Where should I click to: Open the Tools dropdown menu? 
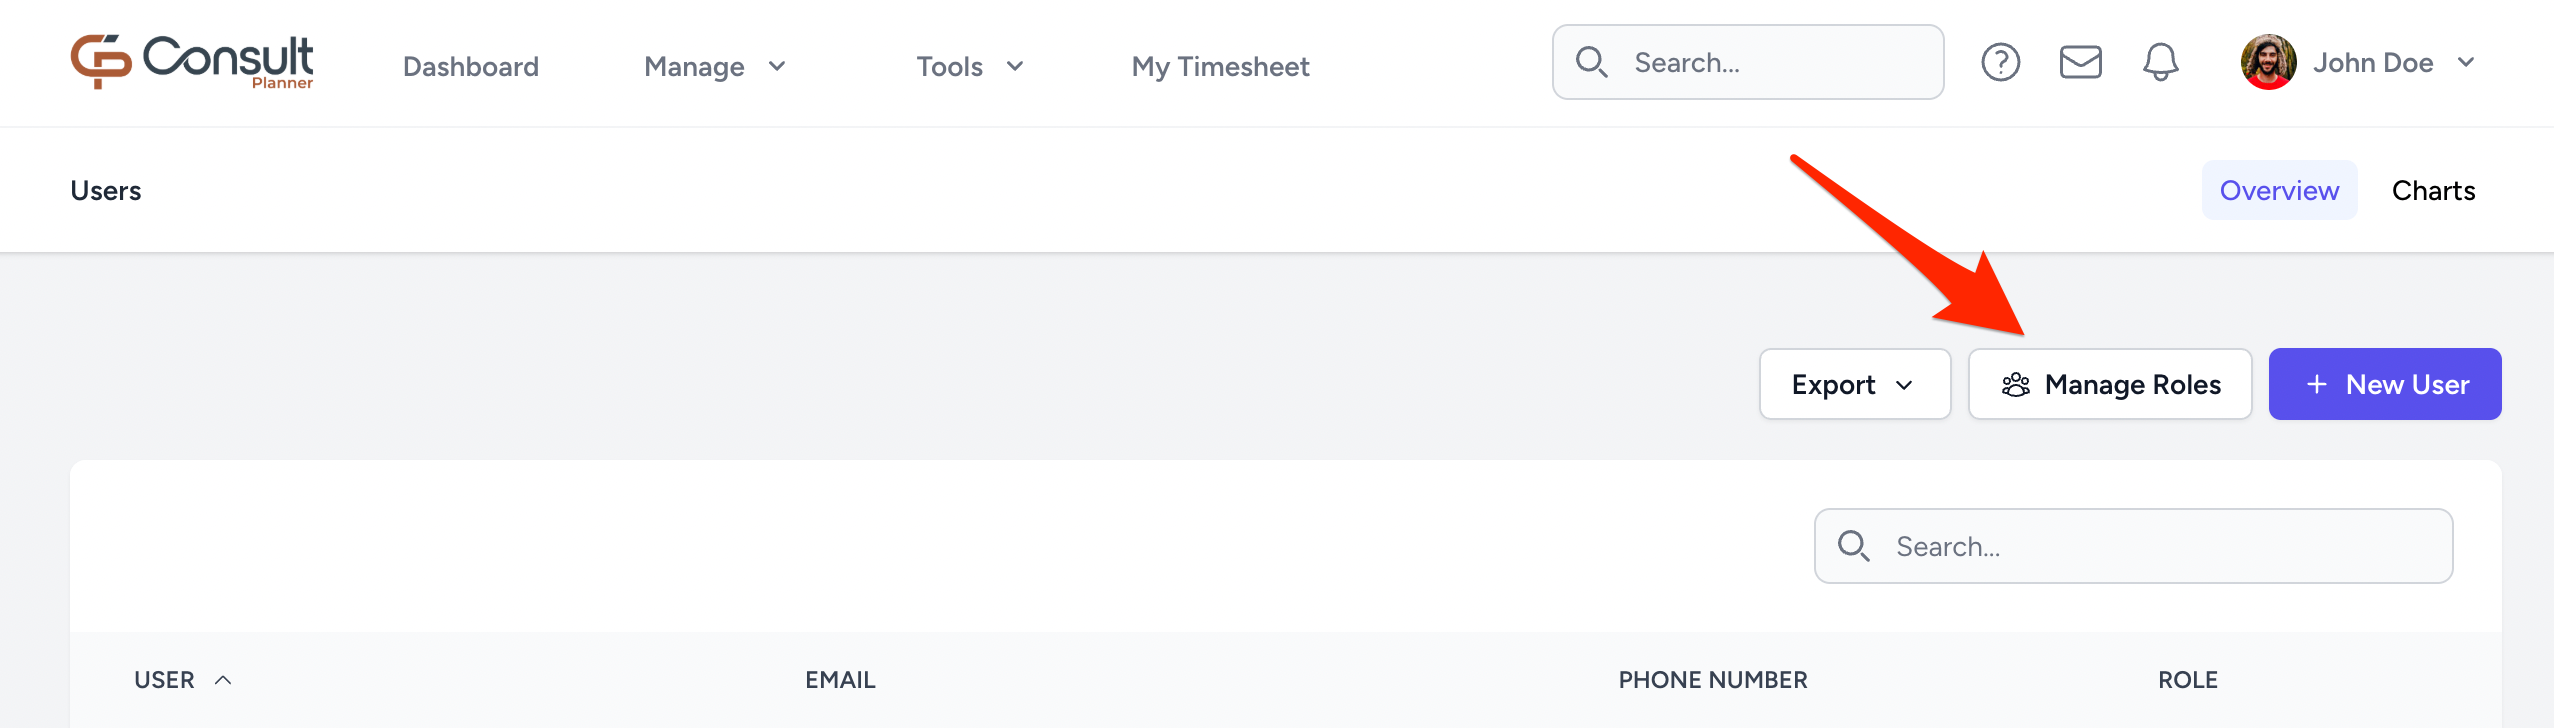coord(969,66)
